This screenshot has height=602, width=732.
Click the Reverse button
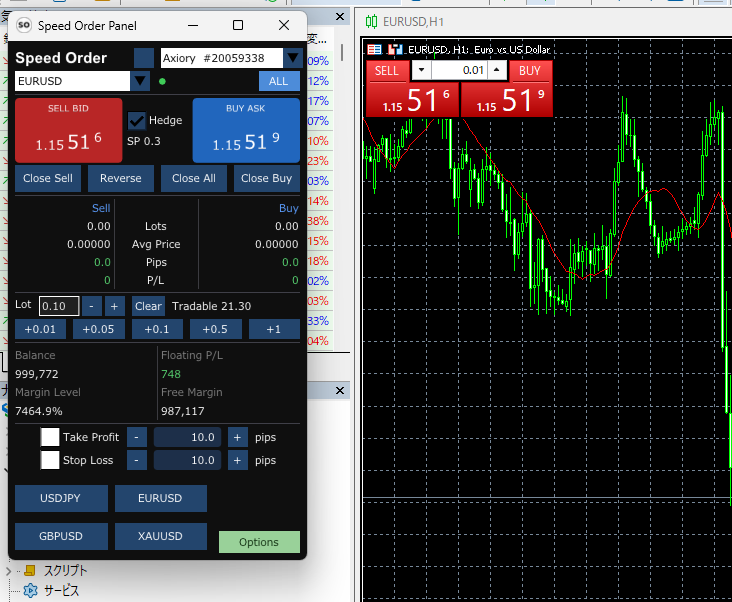120,178
